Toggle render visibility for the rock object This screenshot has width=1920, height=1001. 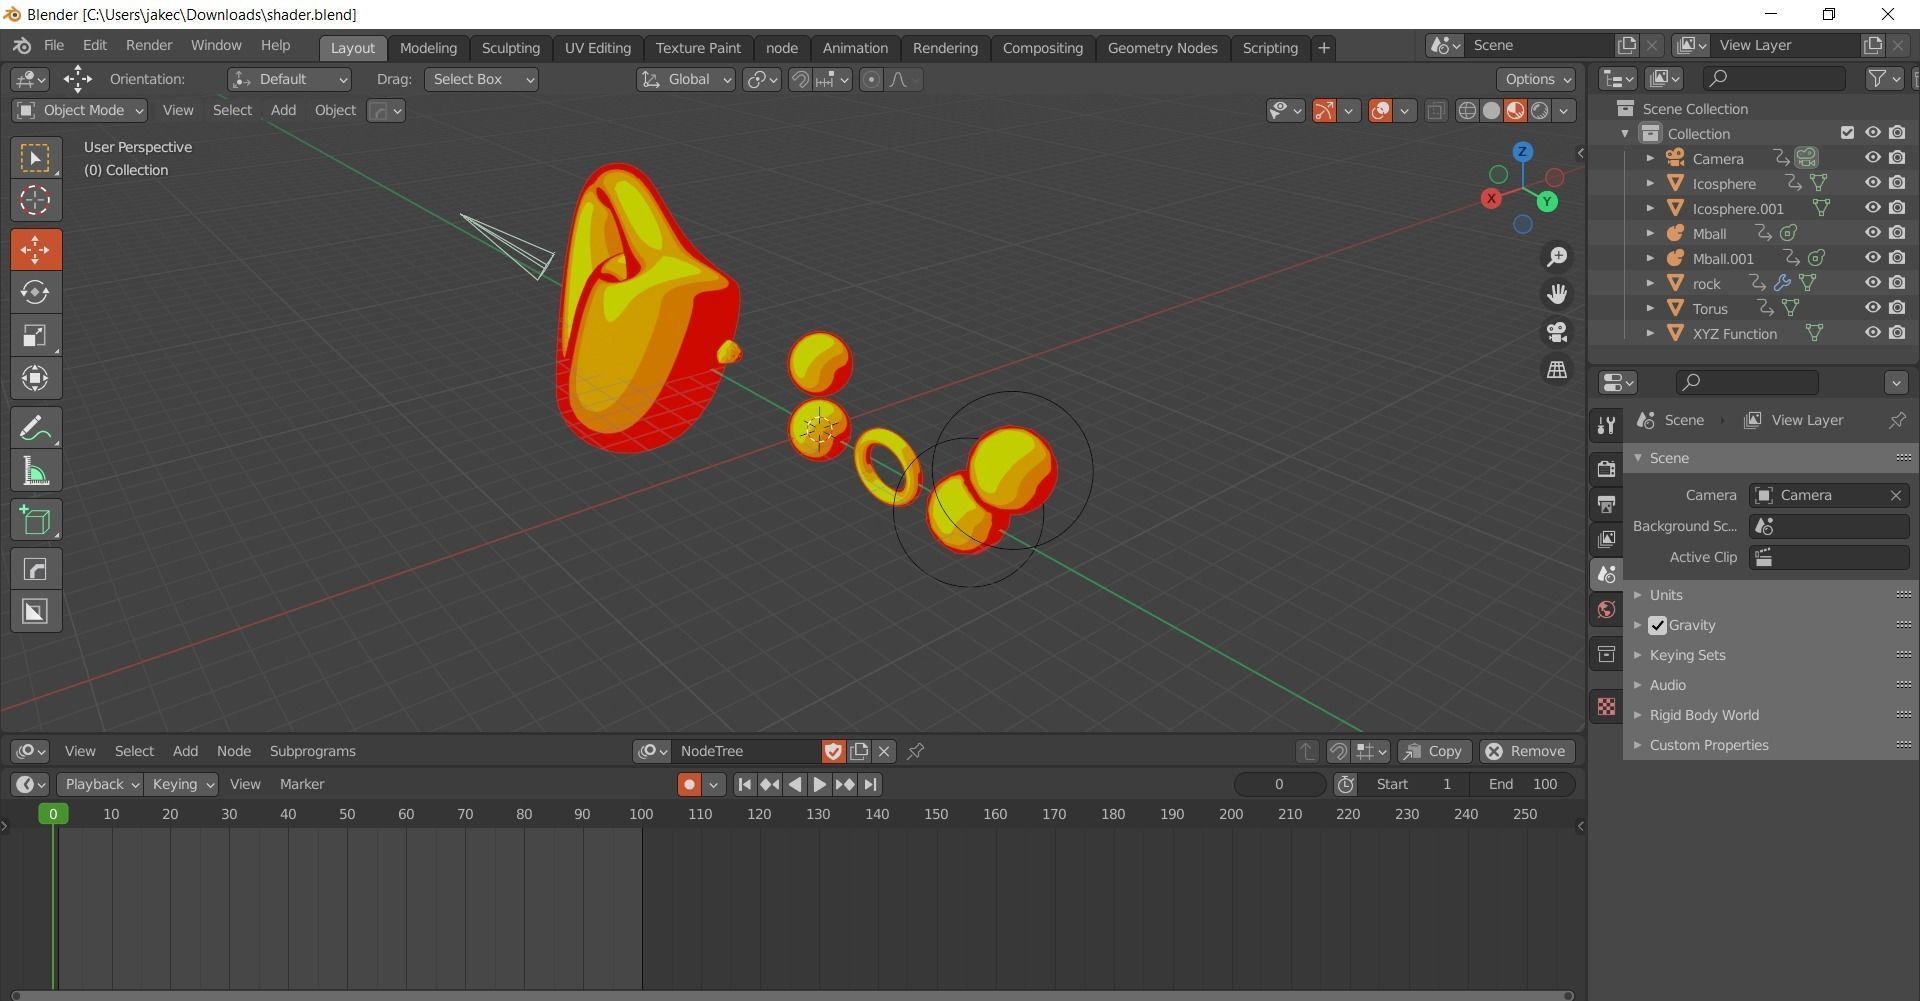point(1897,282)
